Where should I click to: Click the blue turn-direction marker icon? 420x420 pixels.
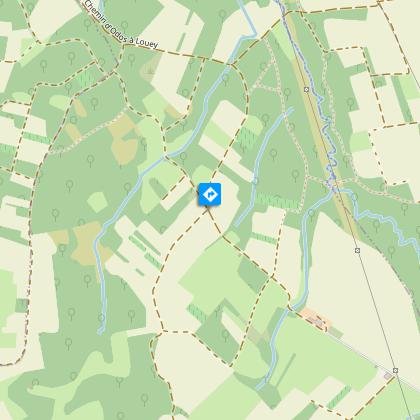coord(210,194)
